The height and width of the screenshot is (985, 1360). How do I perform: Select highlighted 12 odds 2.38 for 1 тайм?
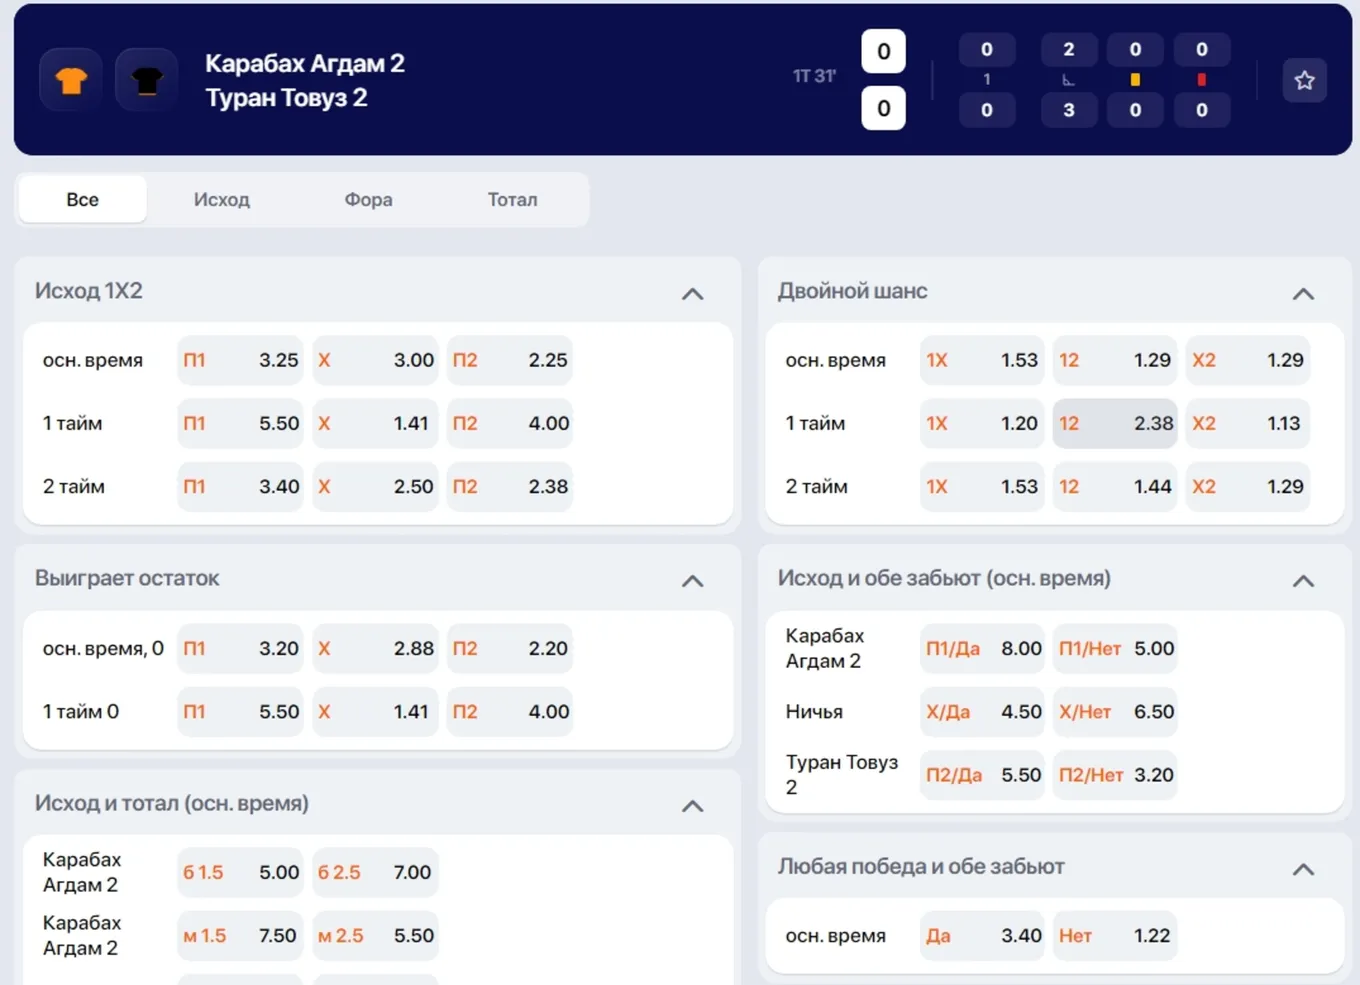click(1115, 423)
